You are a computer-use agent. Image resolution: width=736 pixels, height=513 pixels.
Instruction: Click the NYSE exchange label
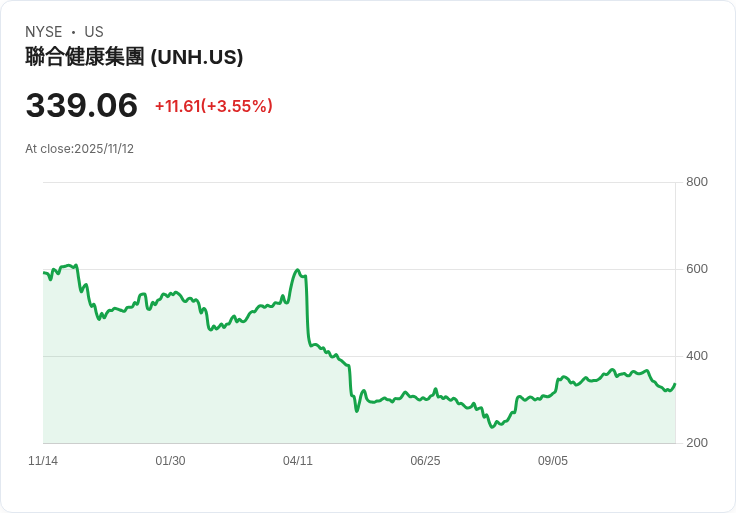tap(44, 32)
